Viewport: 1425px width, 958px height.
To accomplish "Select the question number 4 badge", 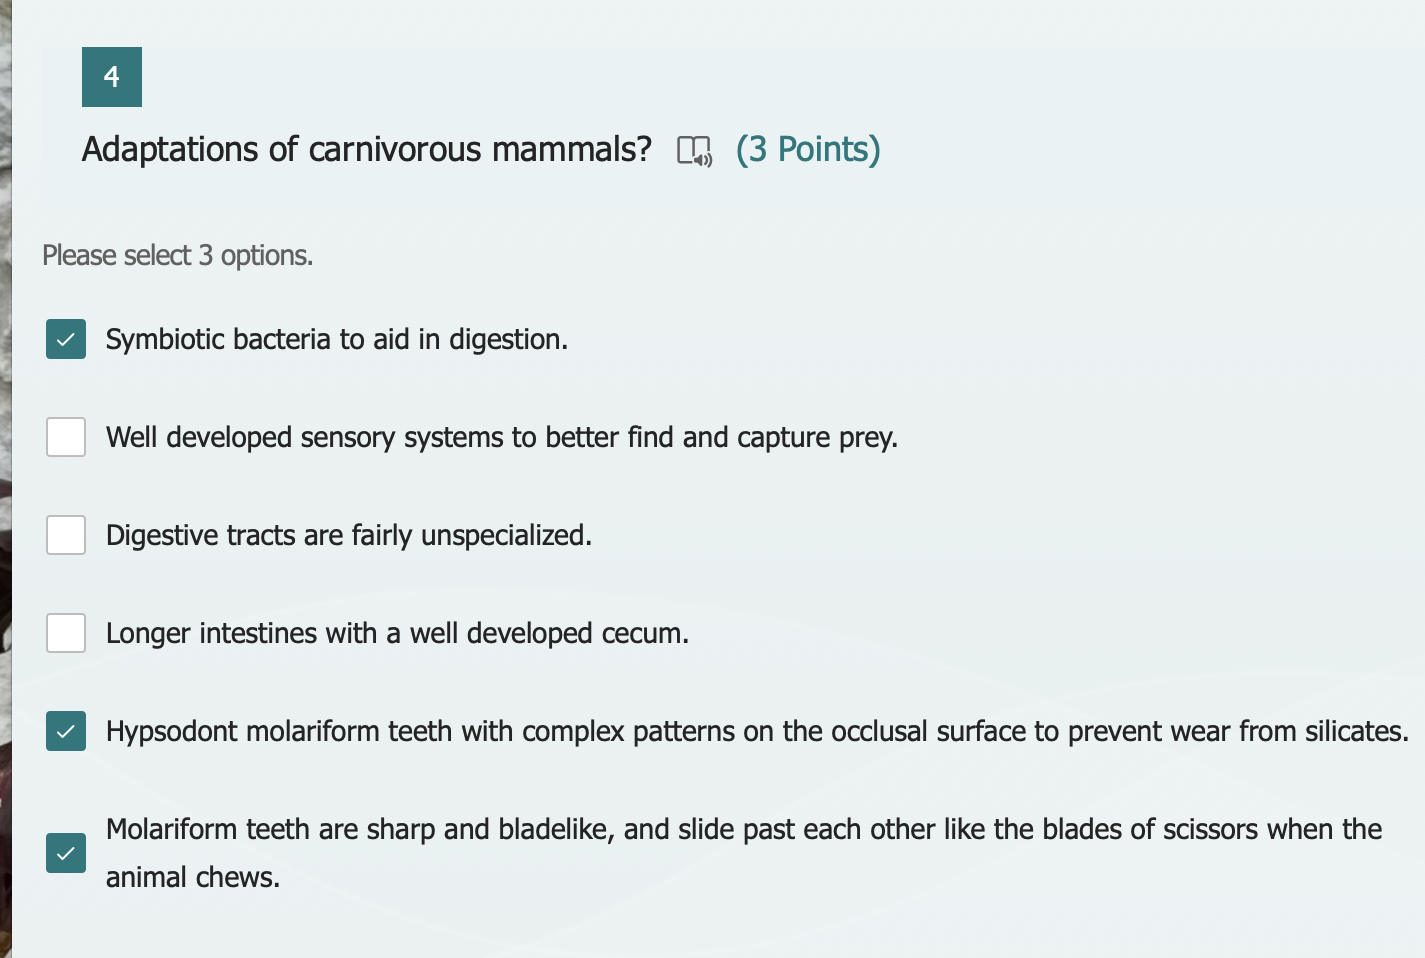I will coord(111,76).
